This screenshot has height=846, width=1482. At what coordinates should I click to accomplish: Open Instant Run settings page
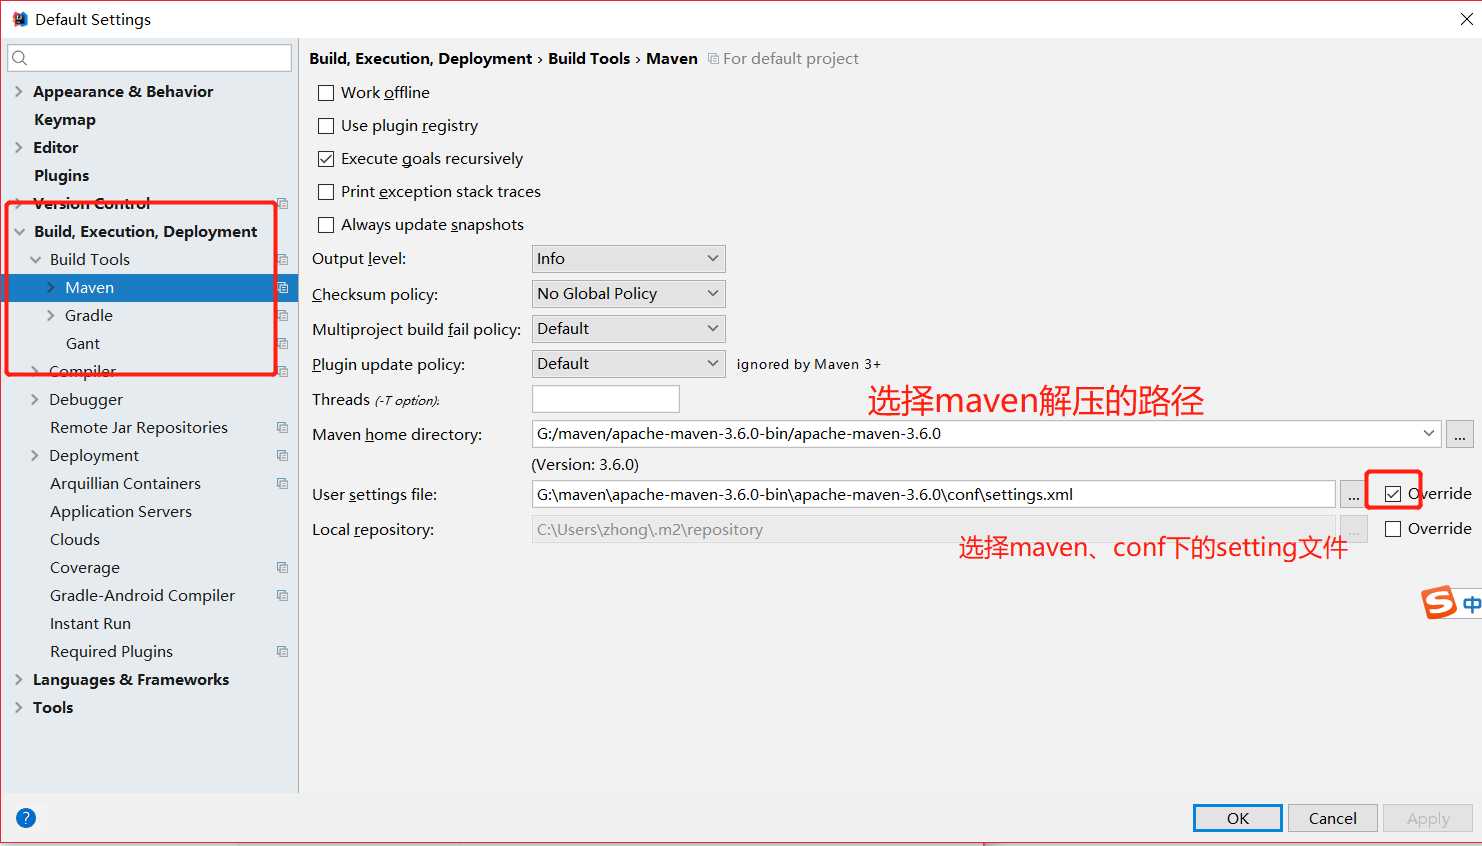click(x=90, y=623)
